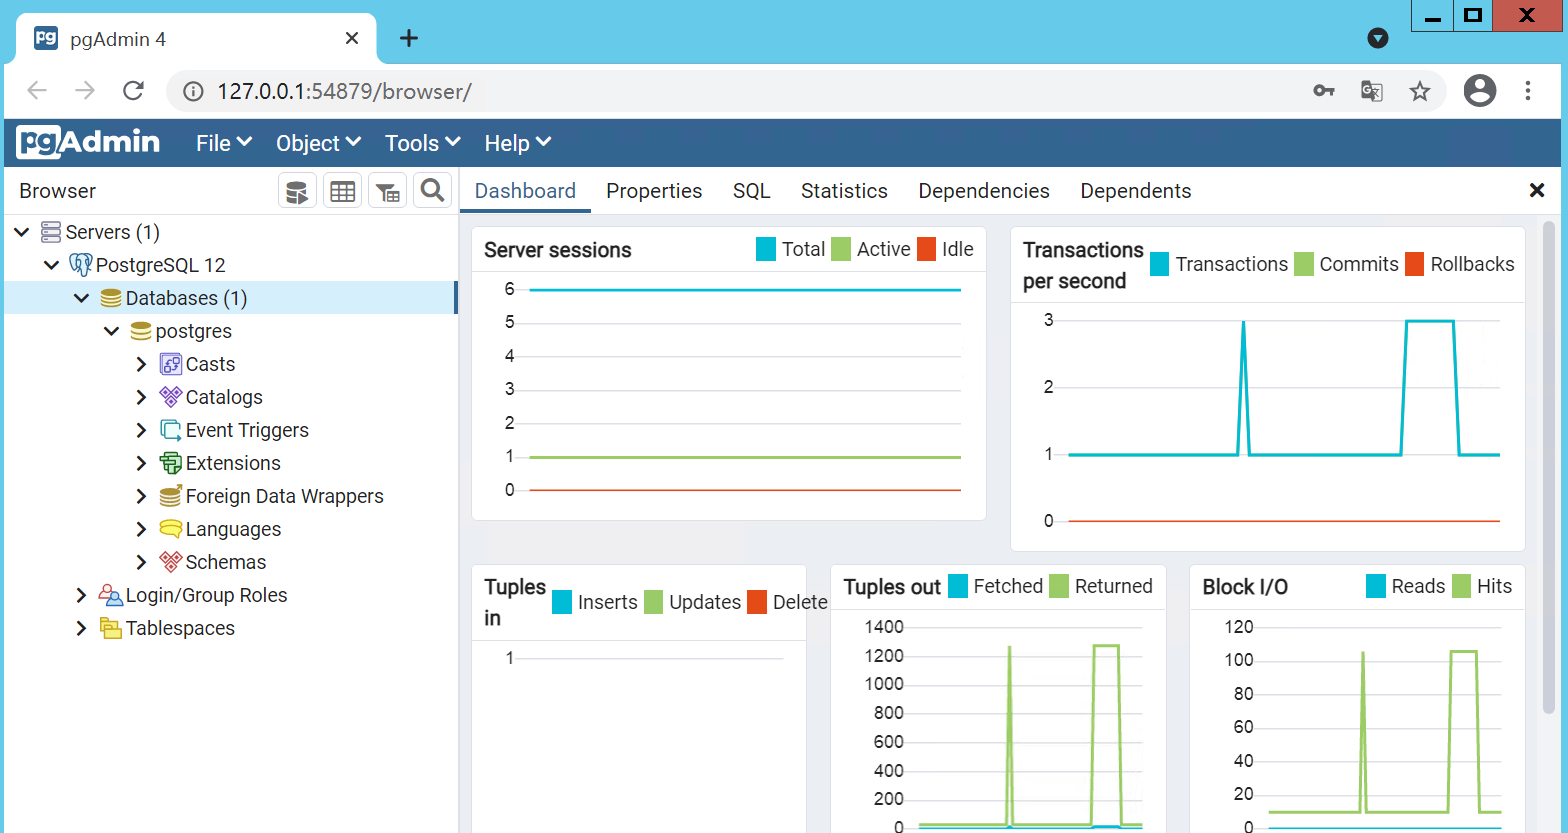Click the Languages node icon
The width and height of the screenshot is (1568, 833).
[171, 529]
